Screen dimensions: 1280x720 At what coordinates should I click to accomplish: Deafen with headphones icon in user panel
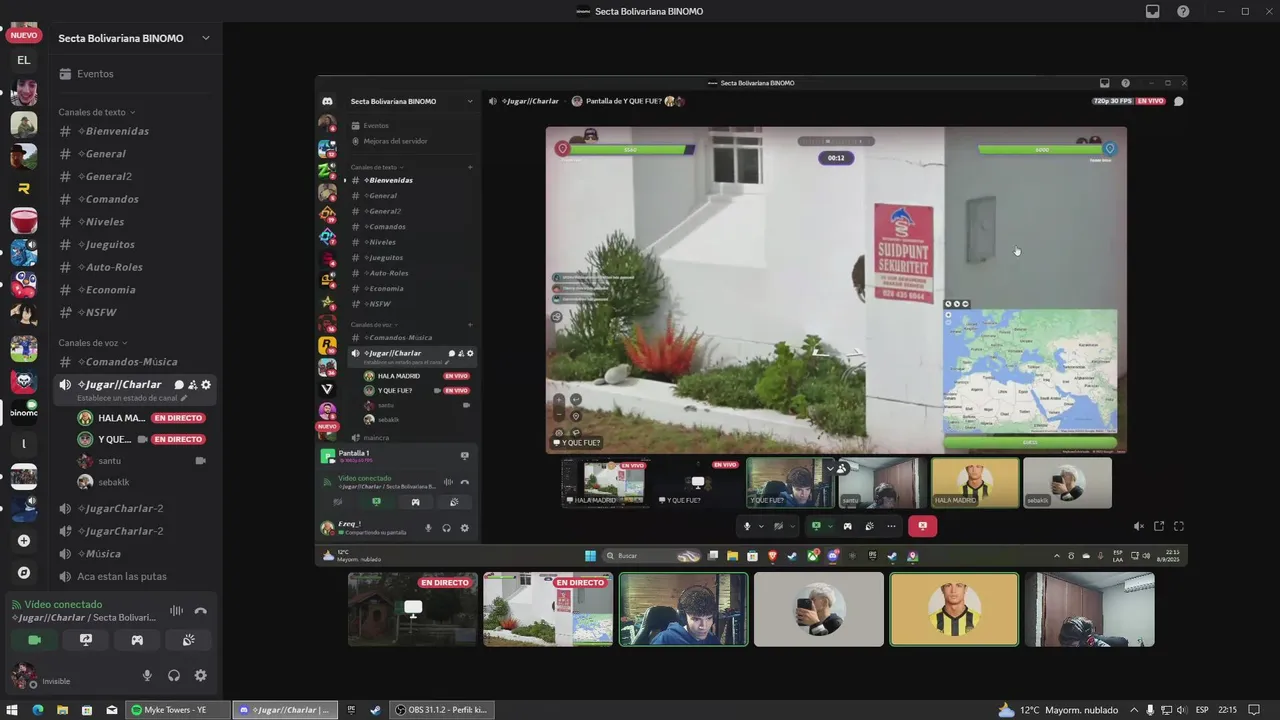click(x=174, y=676)
